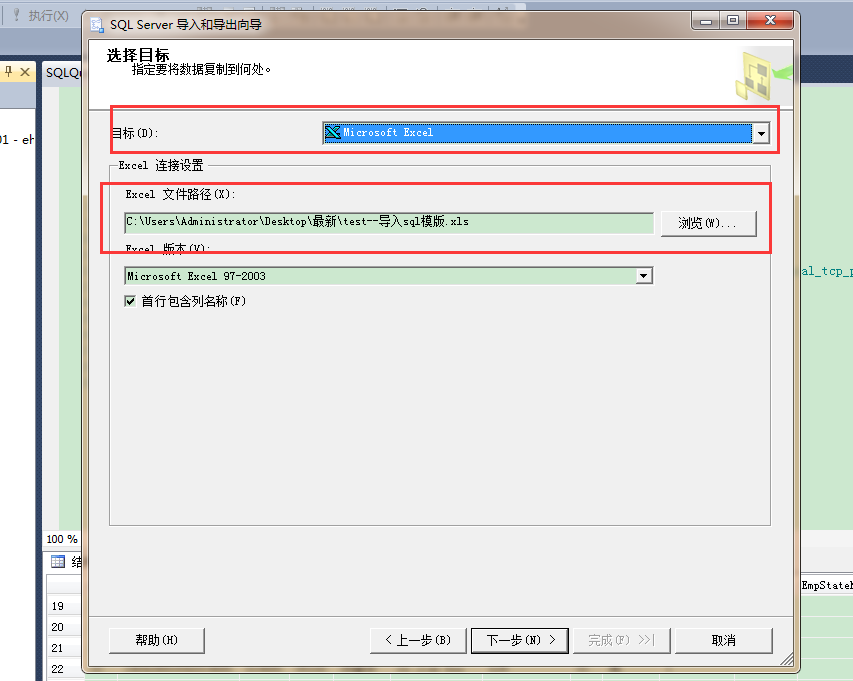This screenshot has width=853, height=681.
Task: Minimize the wizard window
Action: point(706,21)
